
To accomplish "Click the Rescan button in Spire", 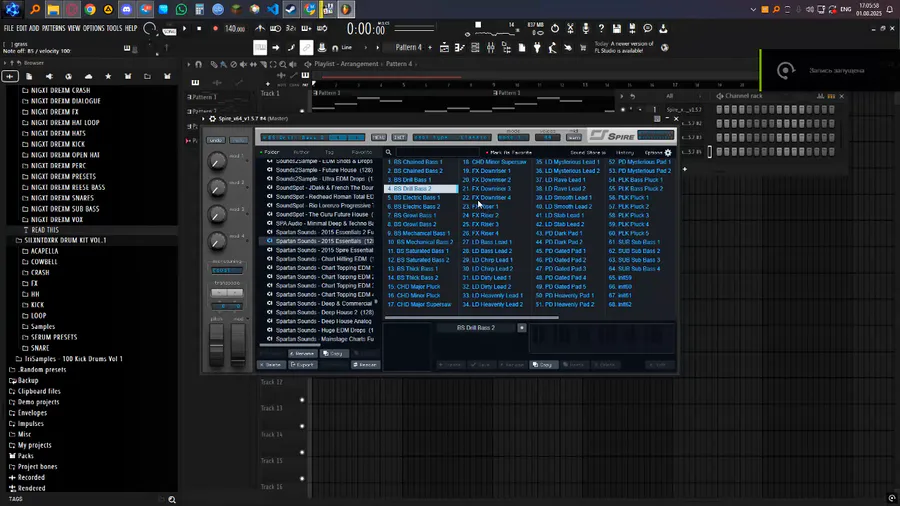I will coord(366,365).
